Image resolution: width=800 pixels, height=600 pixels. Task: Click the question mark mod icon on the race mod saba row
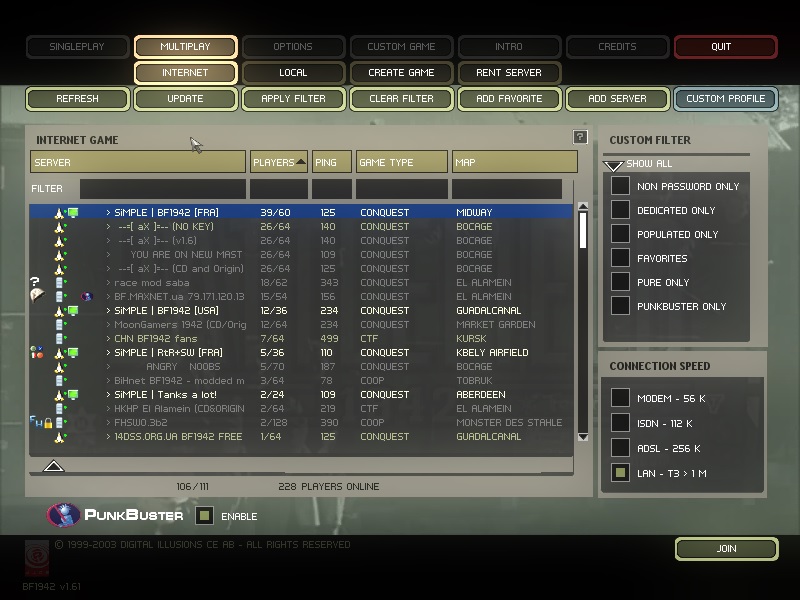tap(35, 281)
